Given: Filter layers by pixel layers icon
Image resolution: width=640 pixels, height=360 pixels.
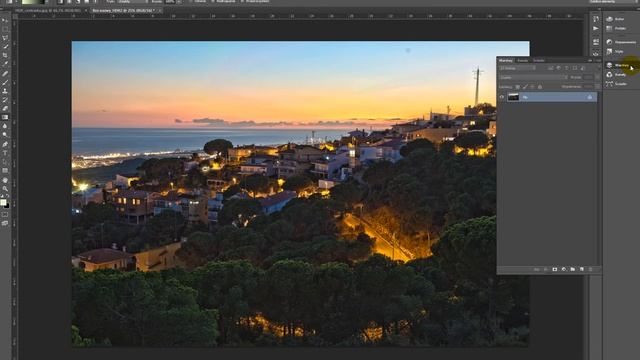Looking at the screenshot, I should [x=551, y=68].
